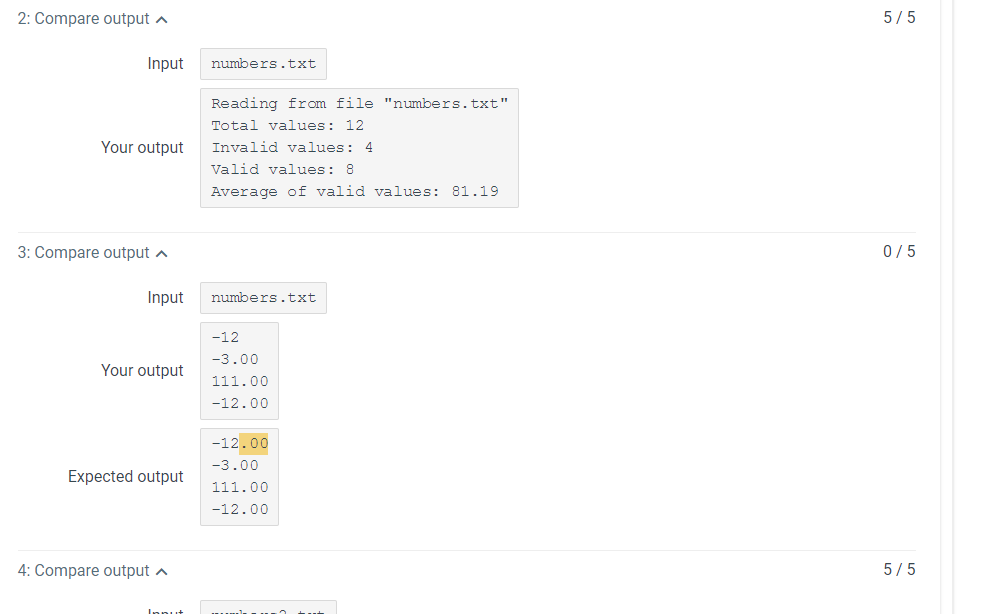The image size is (997, 614).
Task: Click the Invalid values: 4 output line
Action: (x=292, y=147)
